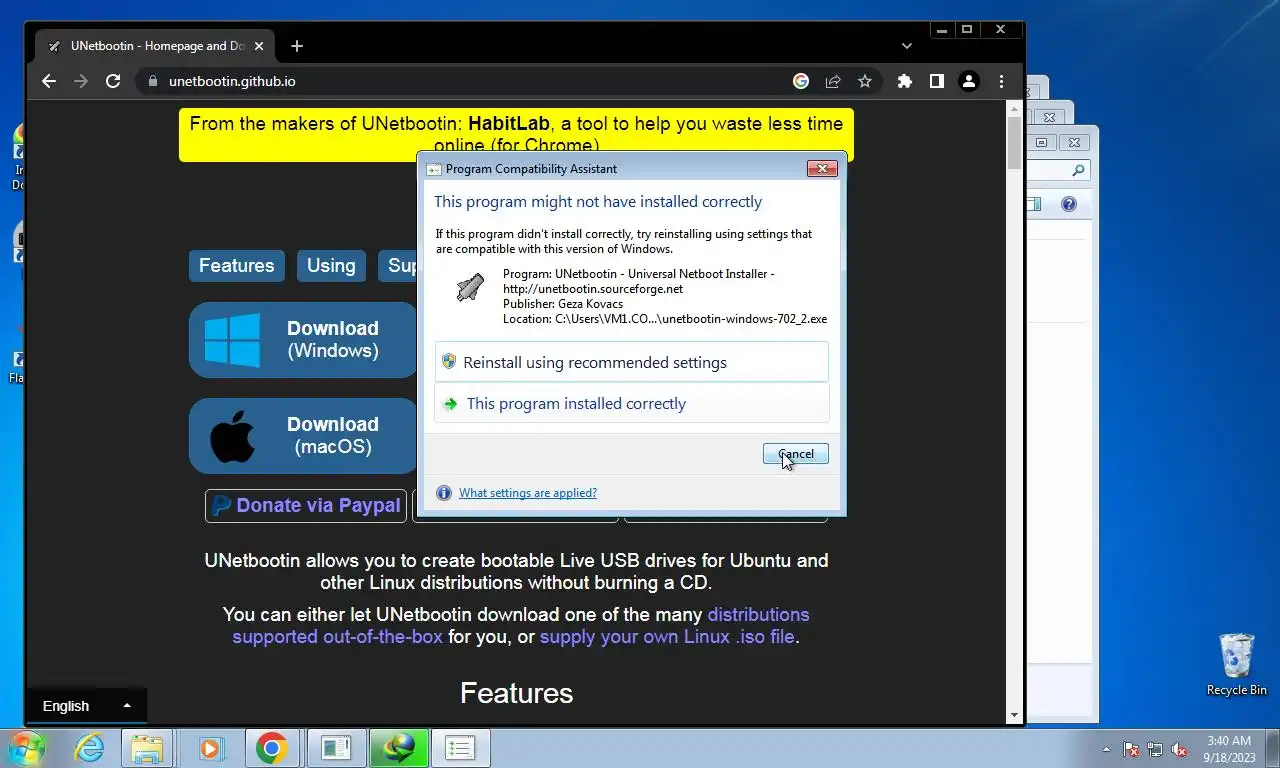Toggle the Chrome side panel icon
Viewport: 1280px width, 768px height.
click(x=937, y=81)
